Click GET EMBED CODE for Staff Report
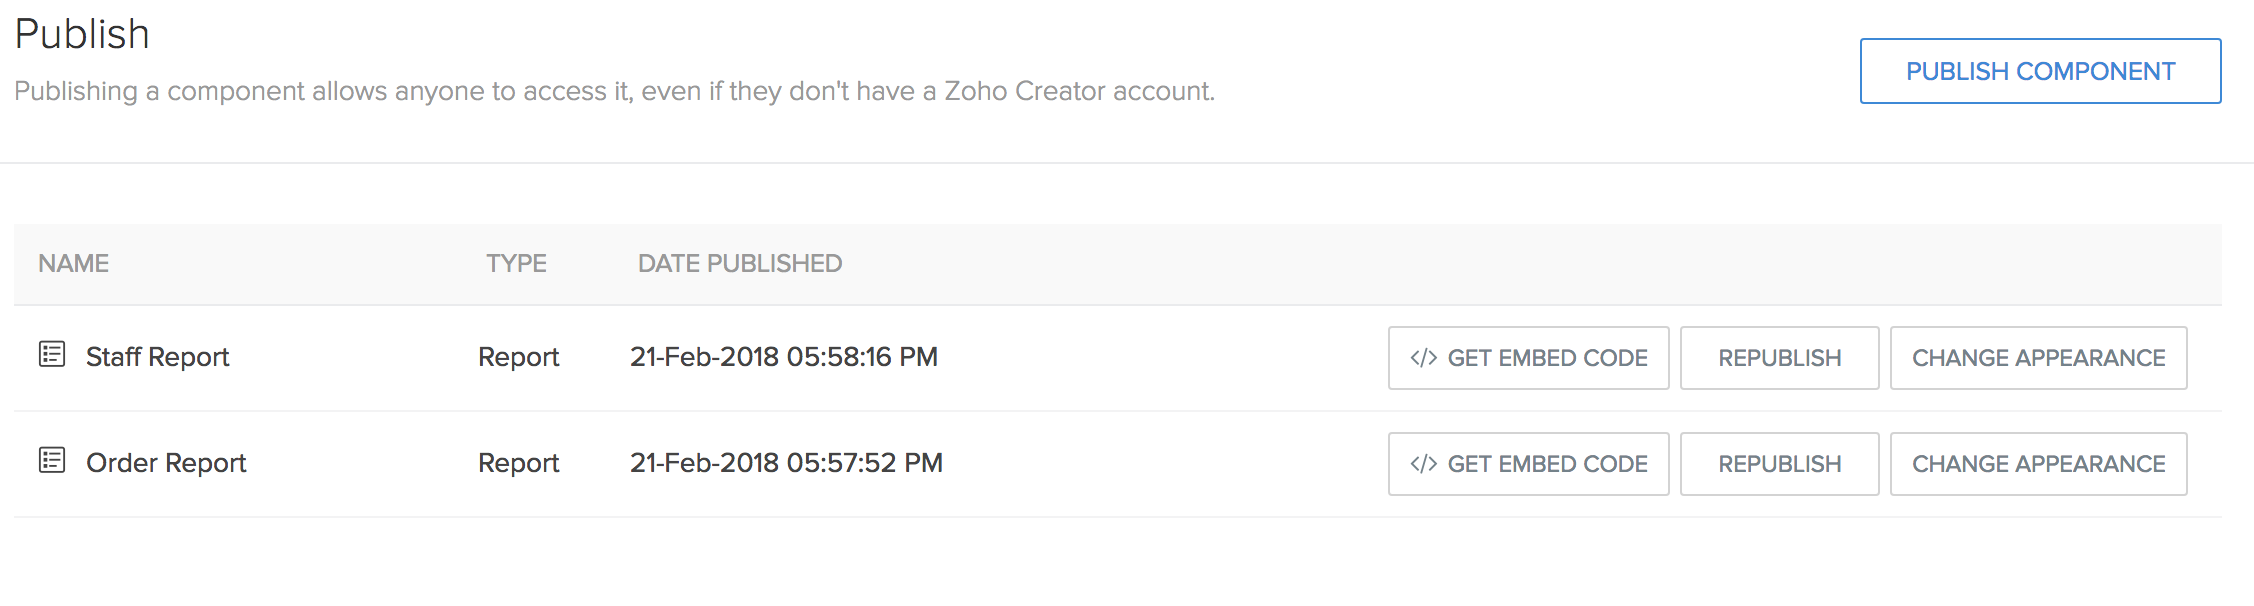This screenshot has width=2254, height=606. [x=1528, y=357]
